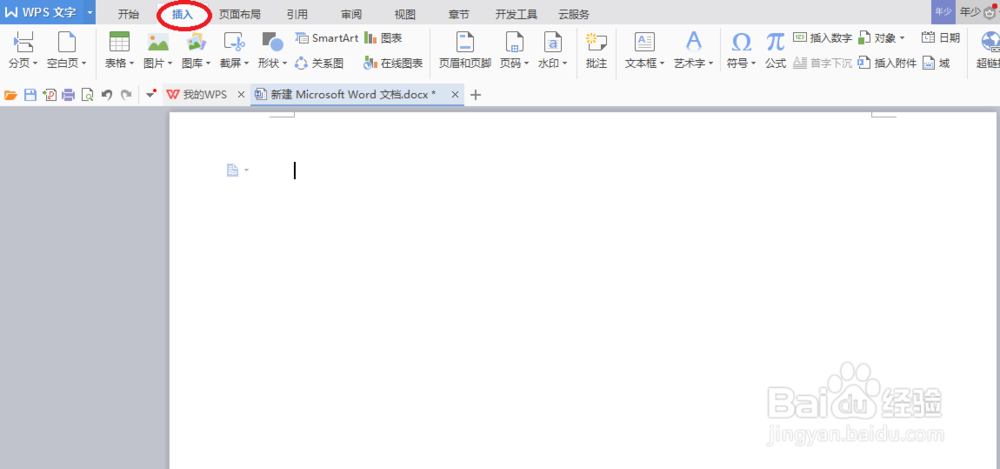The height and width of the screenshot is (469, 1000).
Task: Switch to the 开始 tab
Action: click(x=128, y=14)
